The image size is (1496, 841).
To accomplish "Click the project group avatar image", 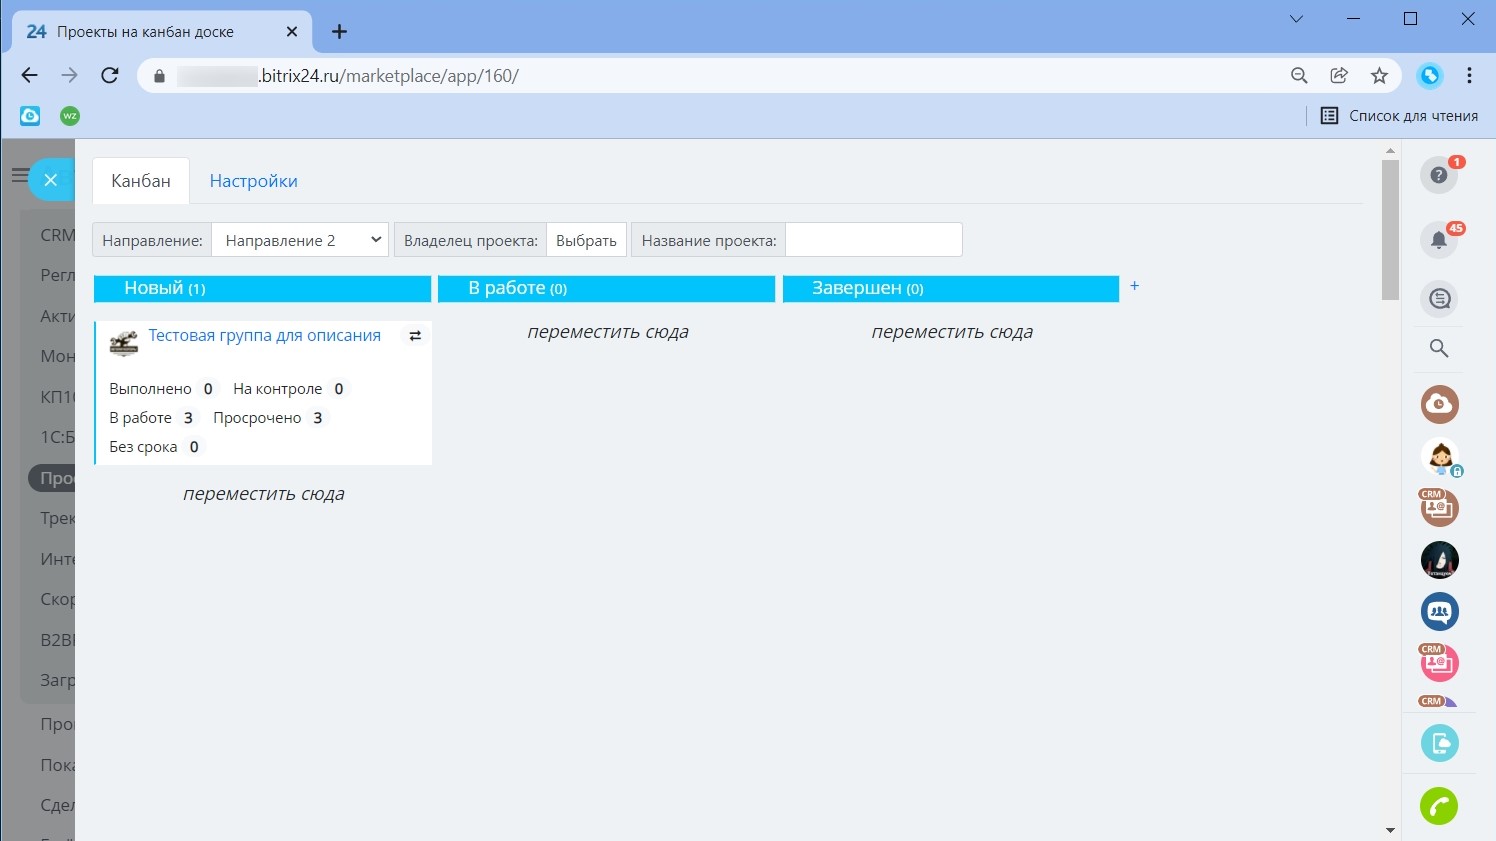I will tap(124, 343).
